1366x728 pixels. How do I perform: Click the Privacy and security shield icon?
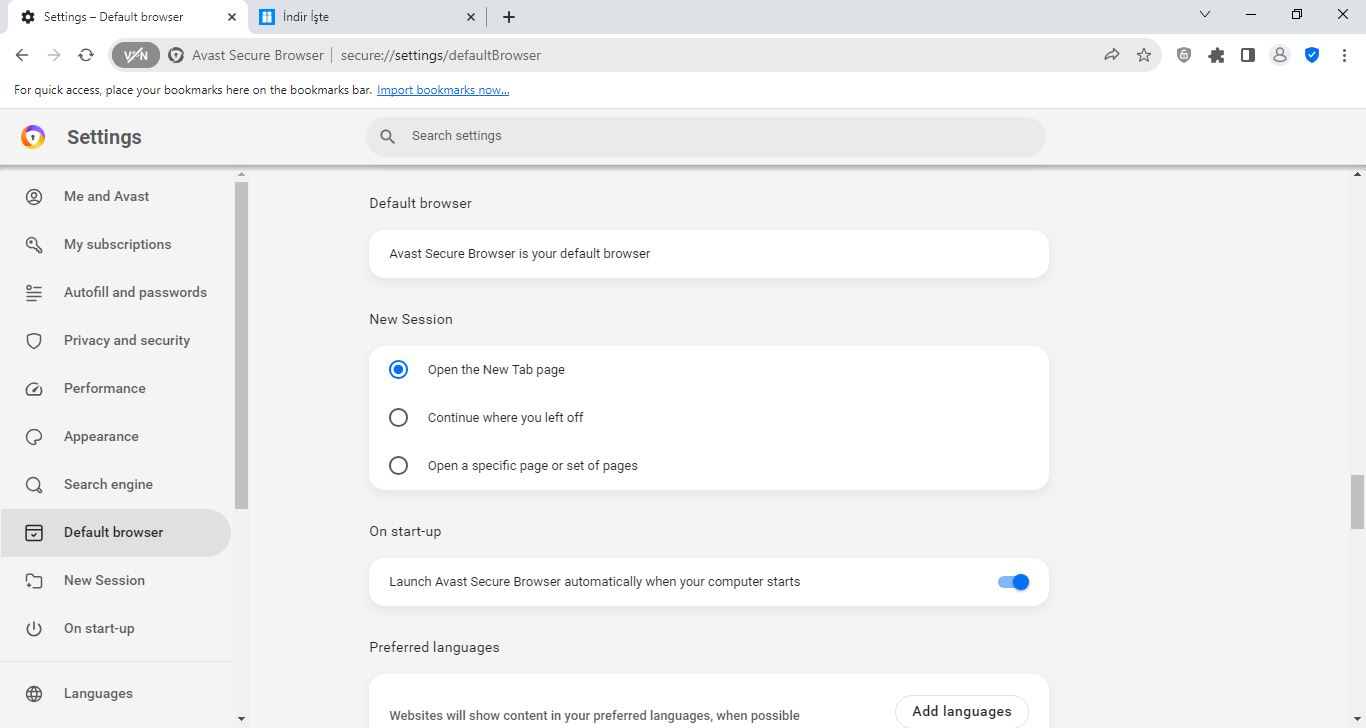pos(34,341)
